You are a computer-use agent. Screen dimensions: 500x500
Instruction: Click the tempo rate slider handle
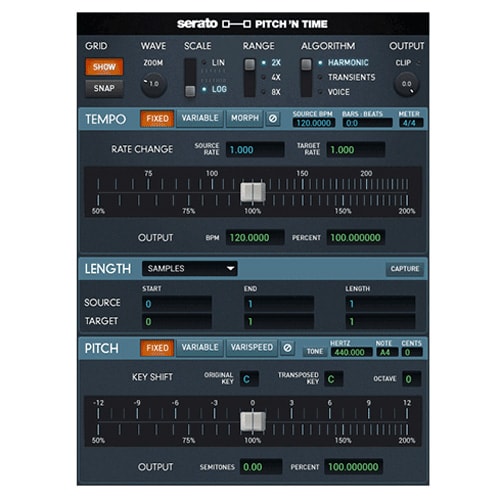[x=253, y=192]
